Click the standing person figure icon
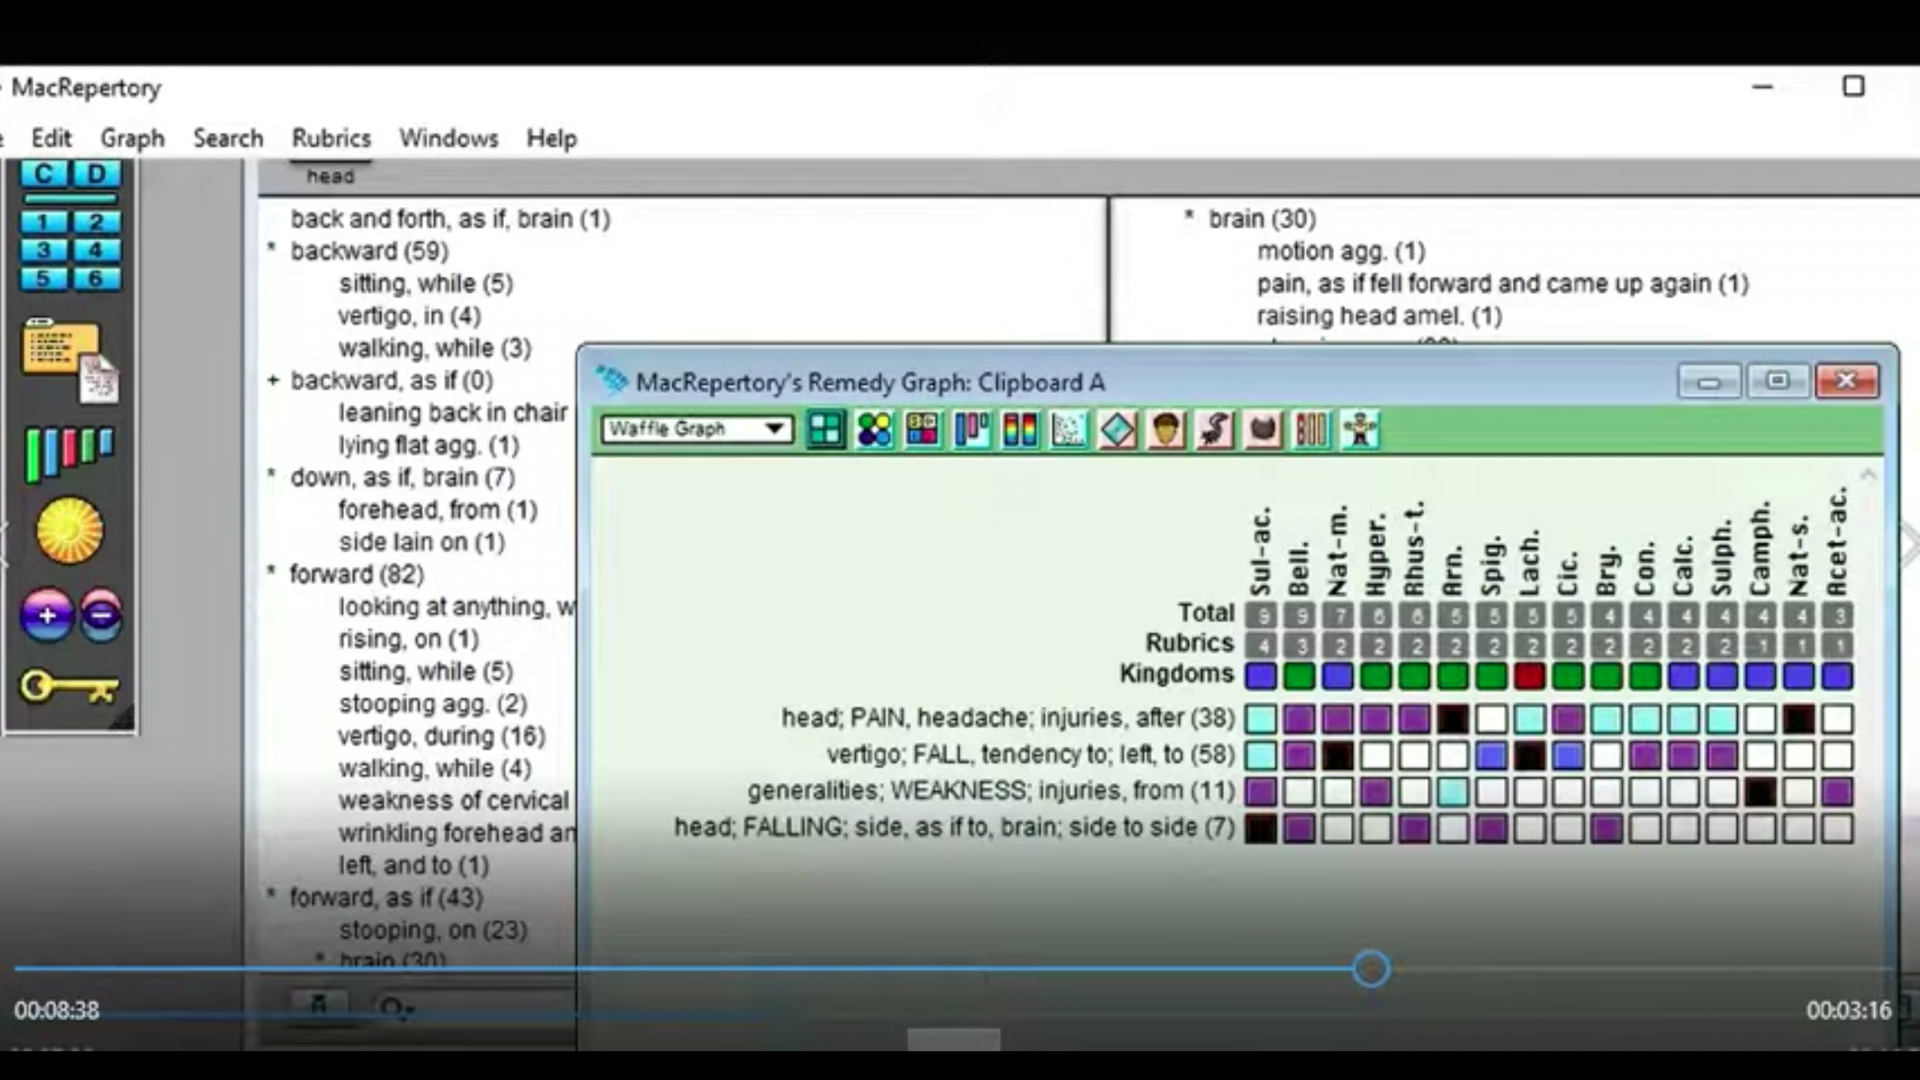Image resolution: width=1920 pixels, height=1080 pixels. tap(1360, 430)
